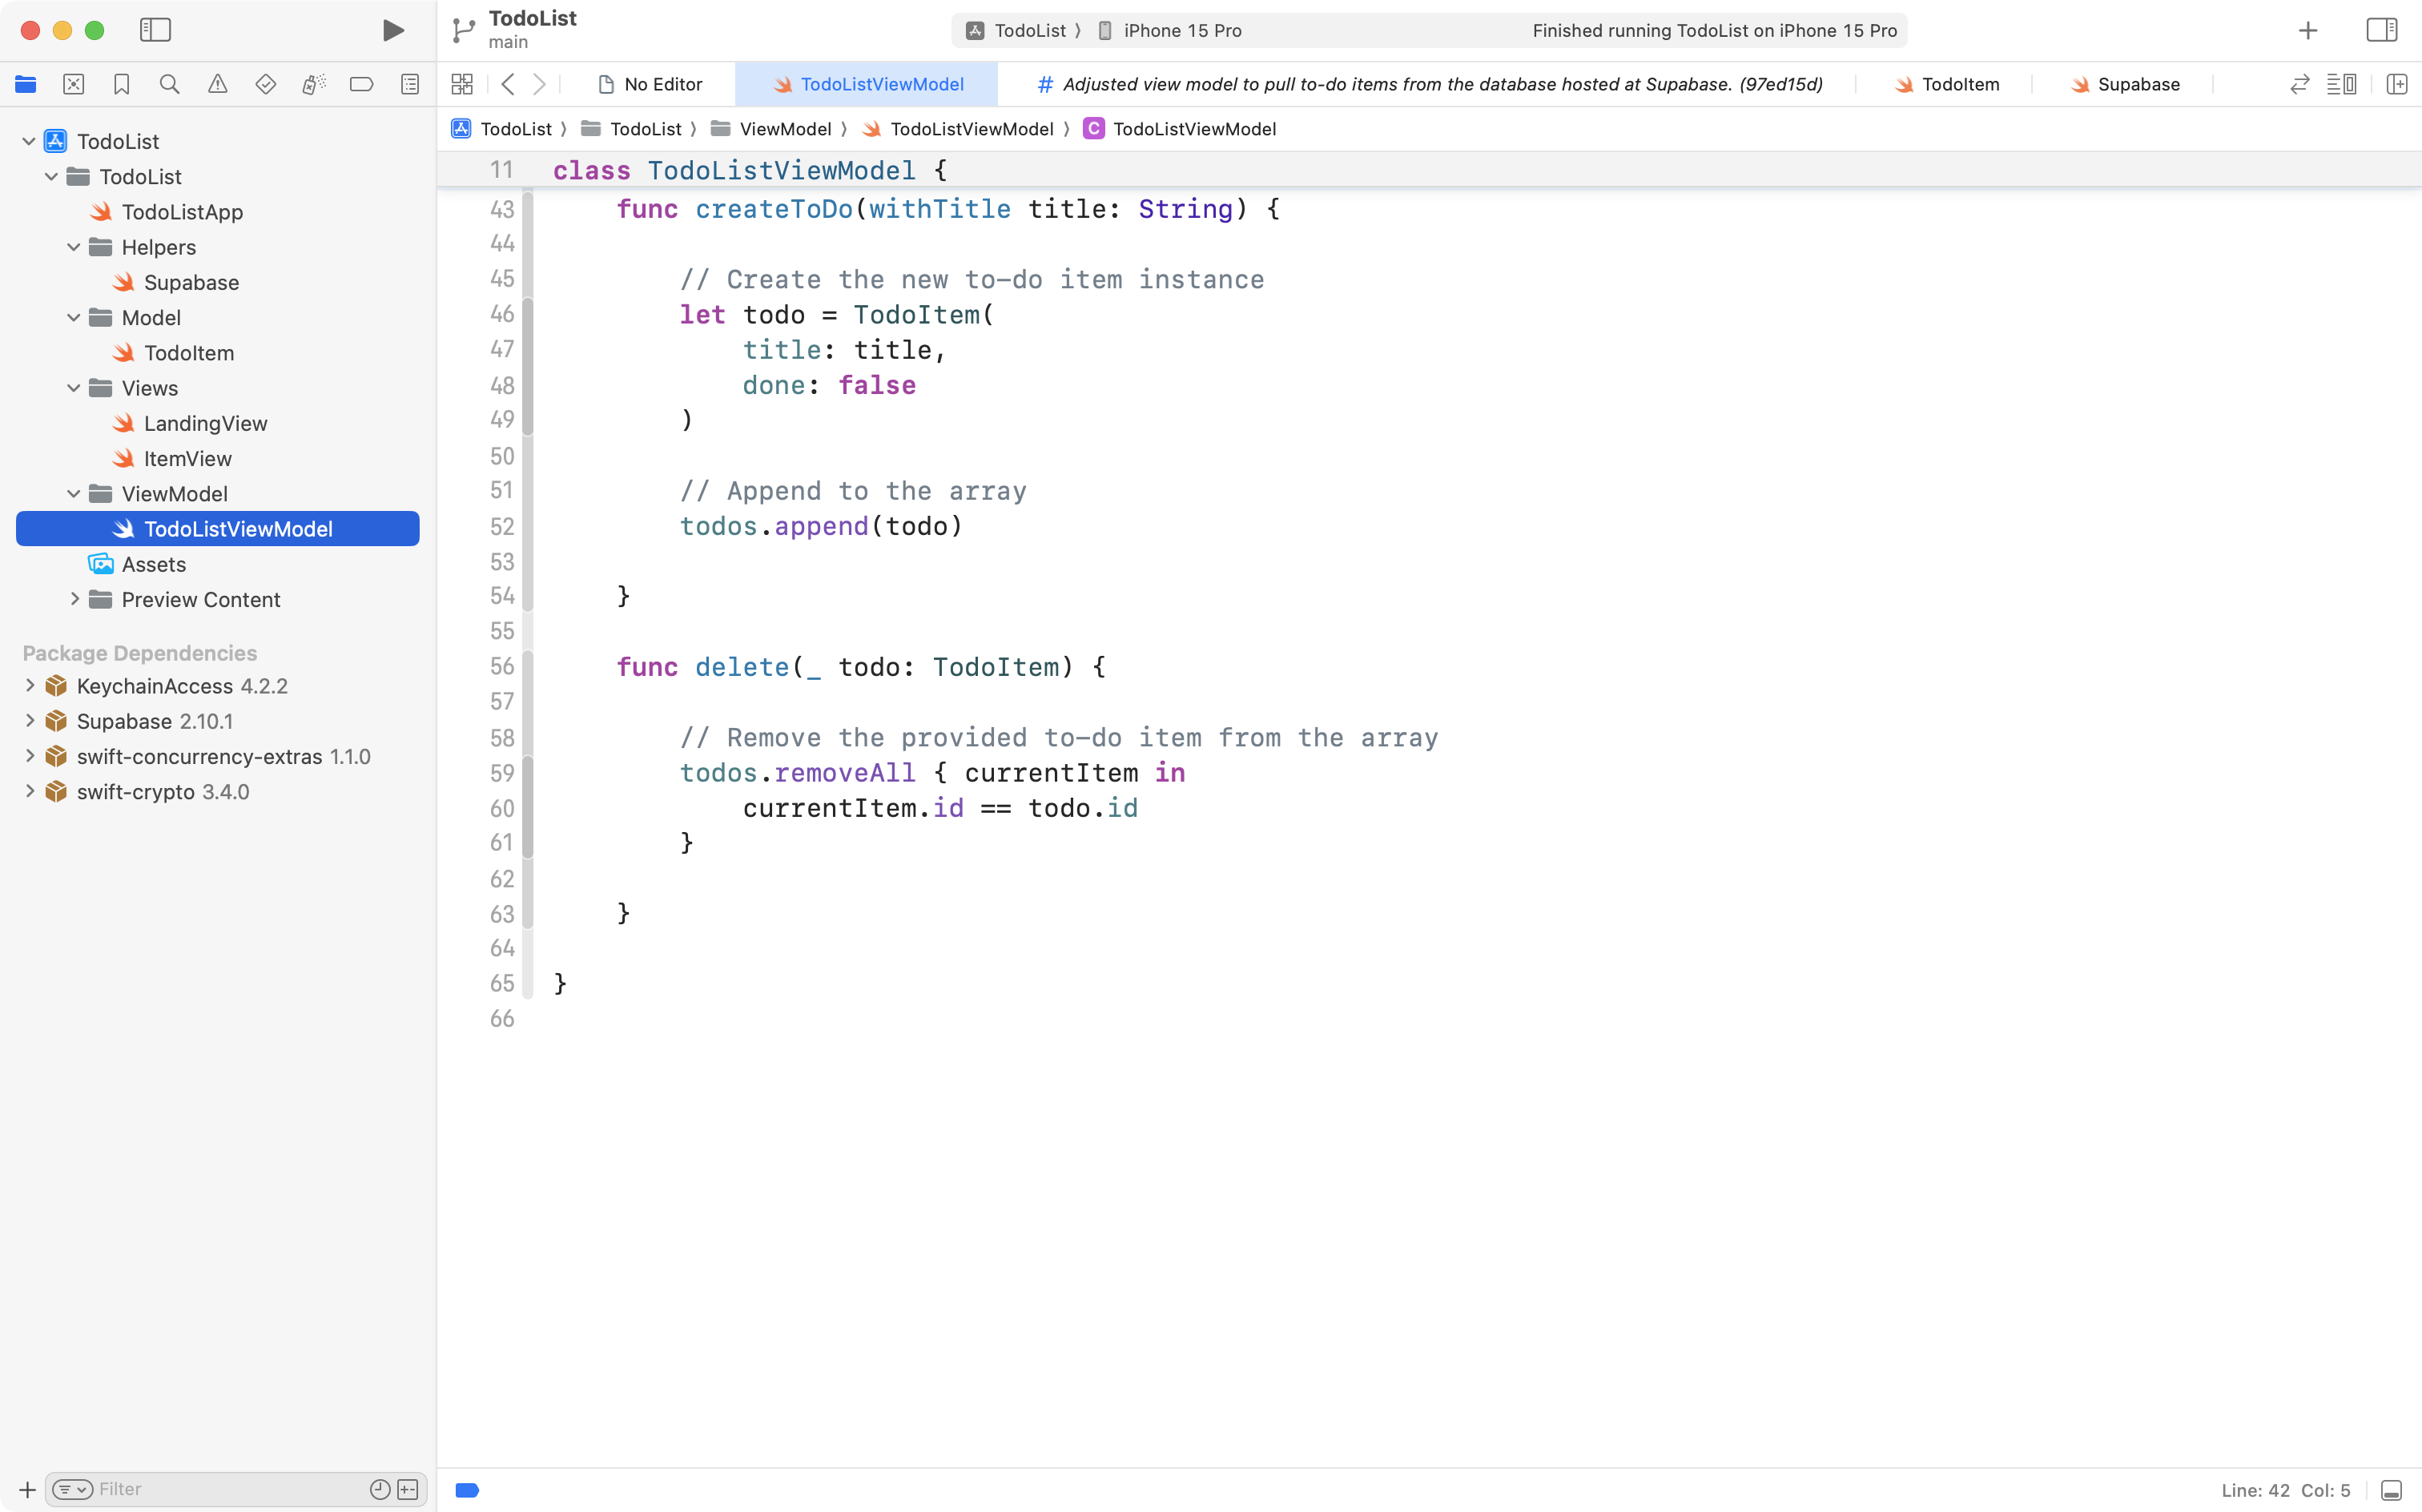
Task: Show the Breakpoint navigator
Action: [x=362, y=84]
